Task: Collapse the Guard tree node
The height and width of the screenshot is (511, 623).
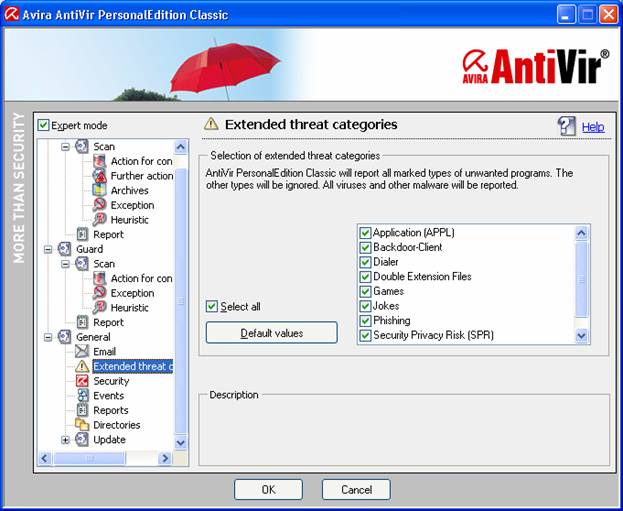Action: (48, 249)
